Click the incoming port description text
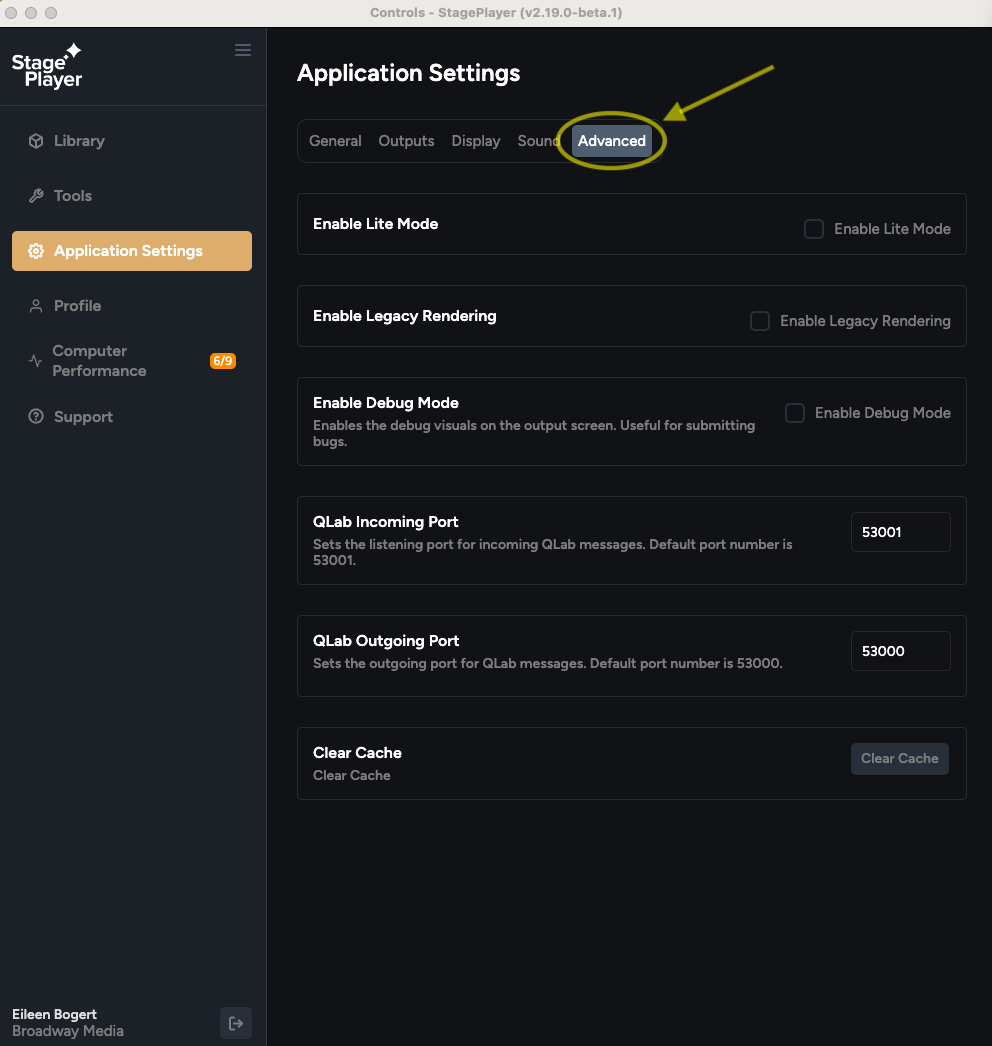This screenshot has width=992, height=1046. point(552,552)
